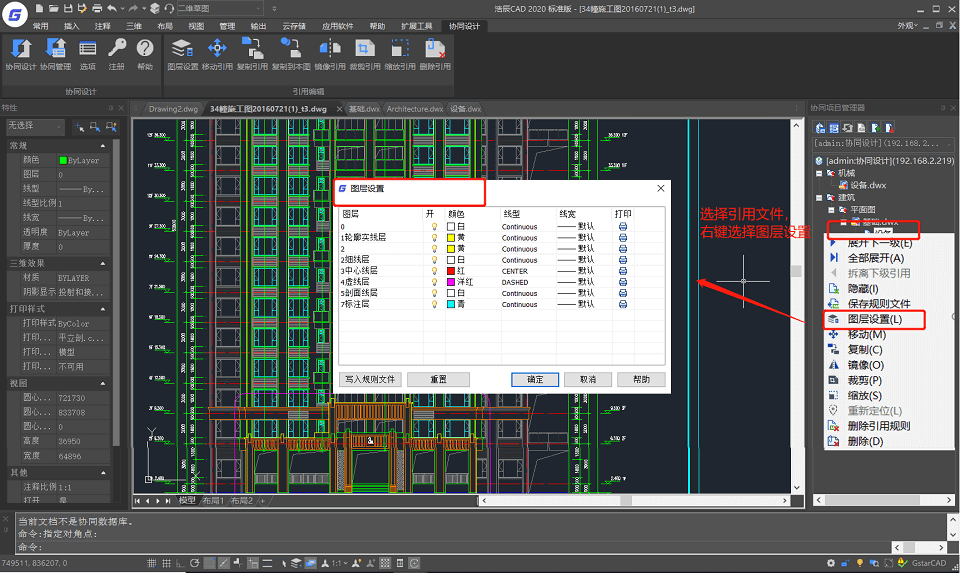The image size is (960, 573).
Task: Choose 全部展开(A) in context menu
Action: 875,258
